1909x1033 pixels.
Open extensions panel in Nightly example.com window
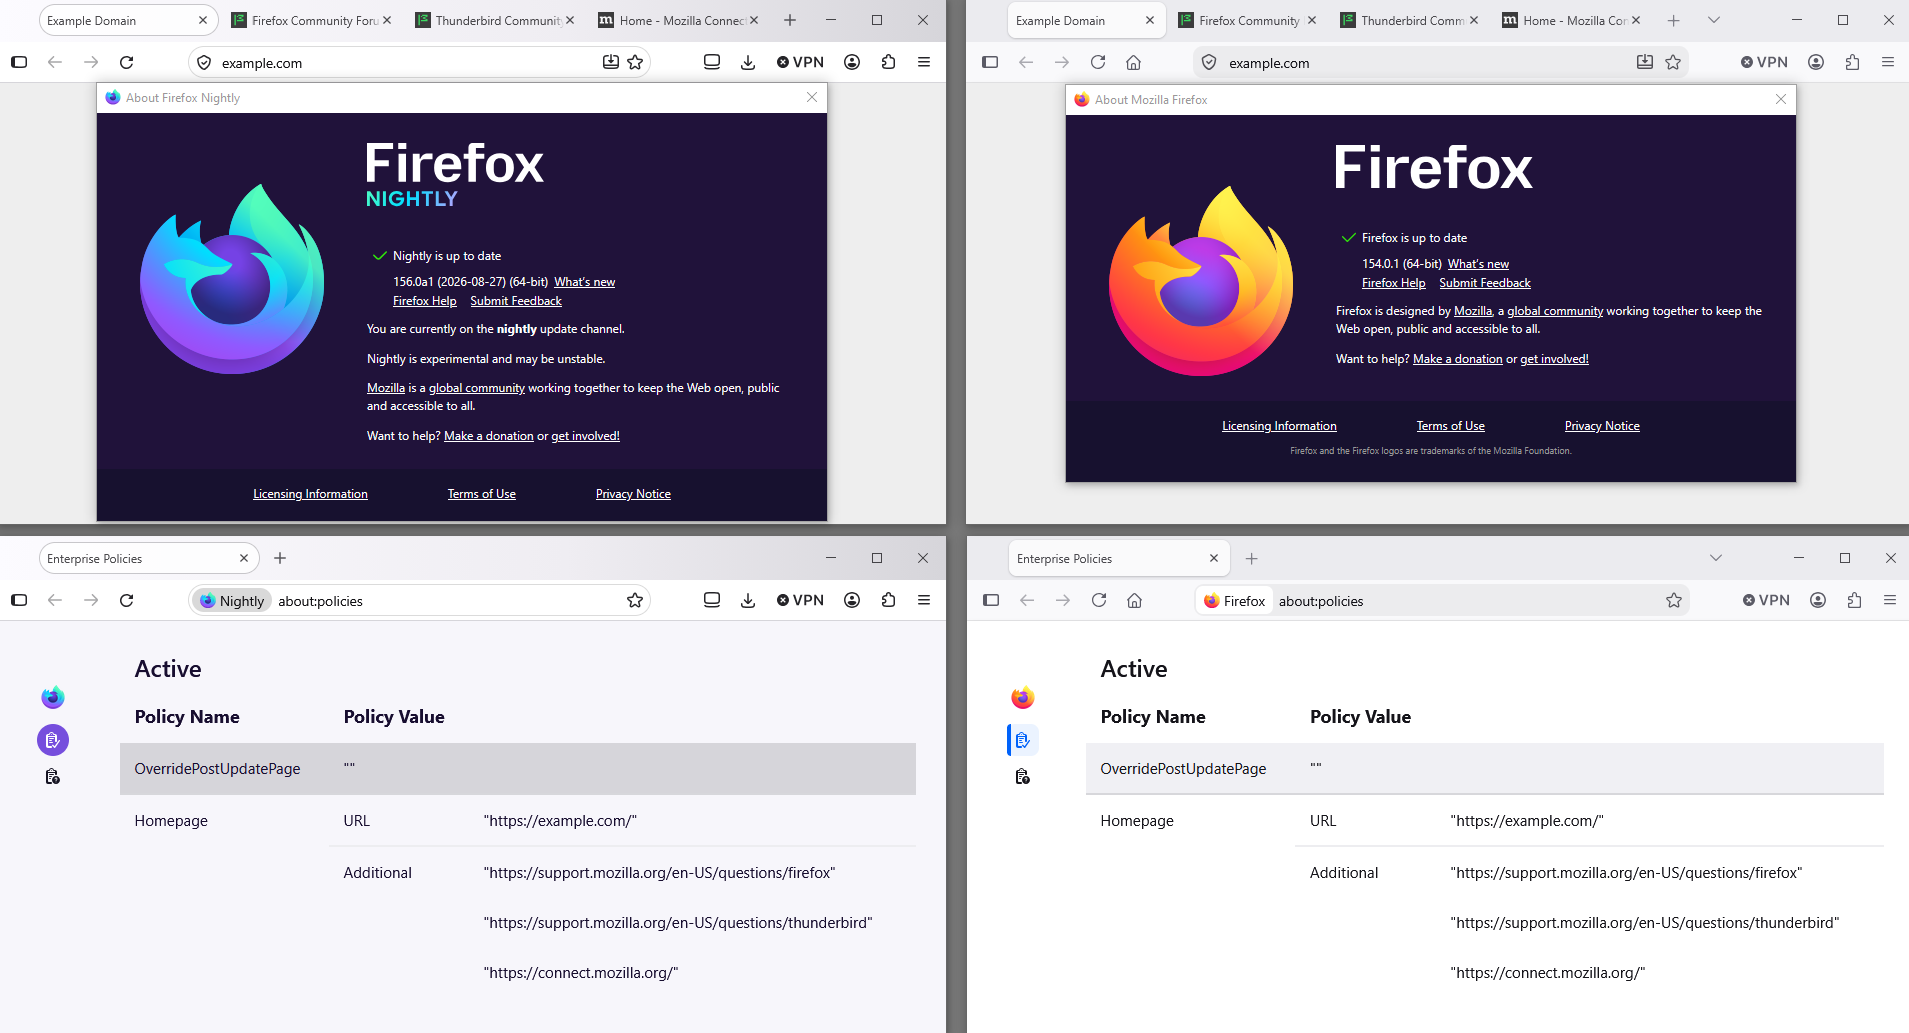coord(888,62)
